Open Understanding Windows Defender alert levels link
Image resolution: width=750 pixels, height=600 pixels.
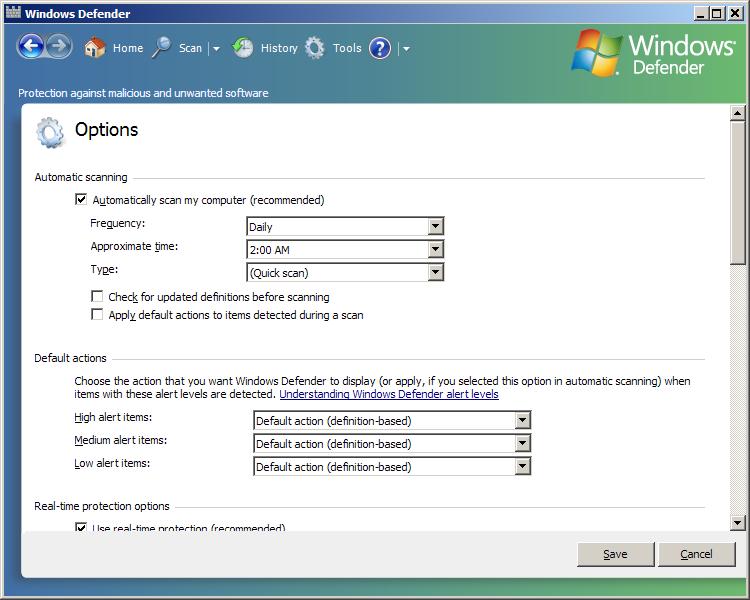coord(389,394)
